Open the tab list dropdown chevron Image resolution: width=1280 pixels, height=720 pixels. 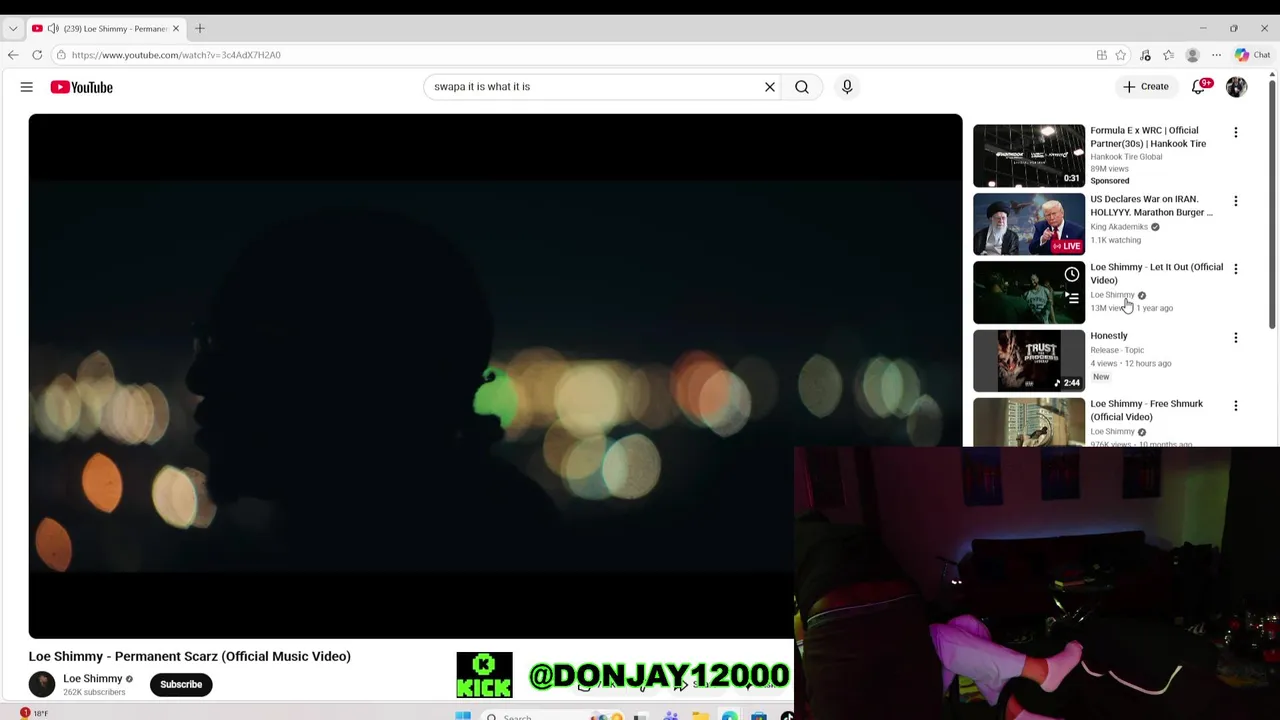click(13, 28)
